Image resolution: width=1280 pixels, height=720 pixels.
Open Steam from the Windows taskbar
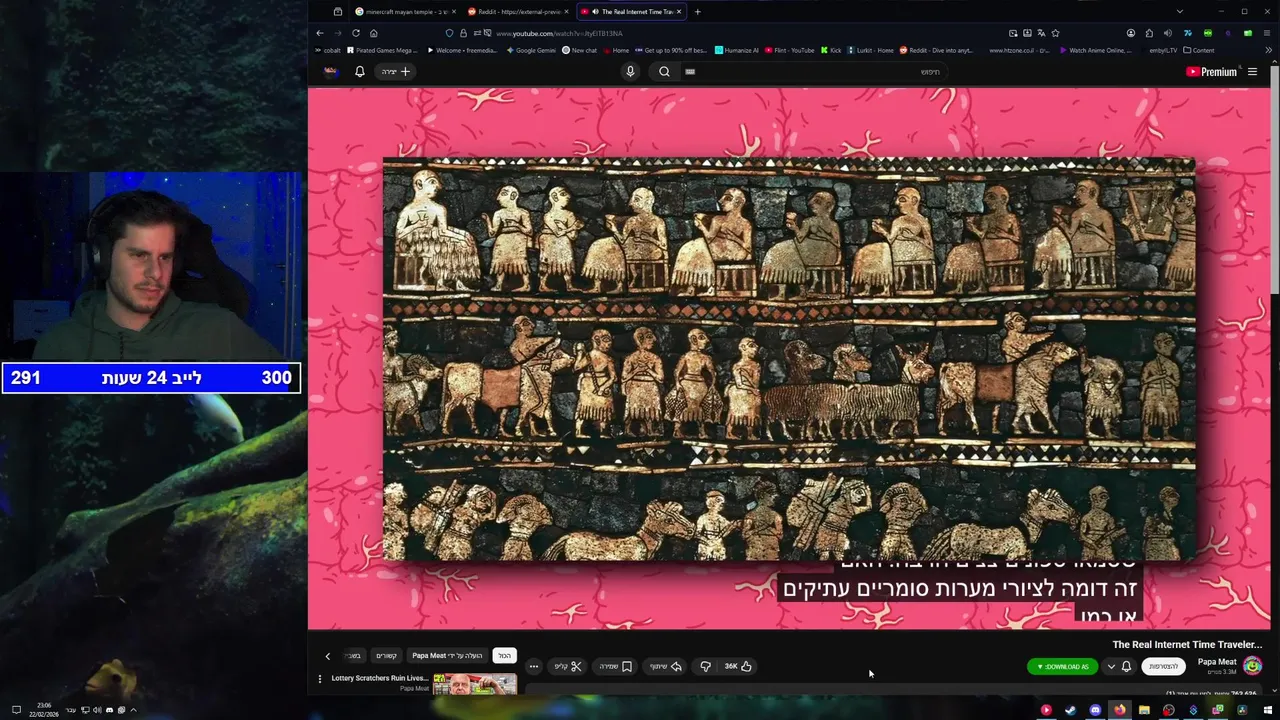(x=1070, y=710)
